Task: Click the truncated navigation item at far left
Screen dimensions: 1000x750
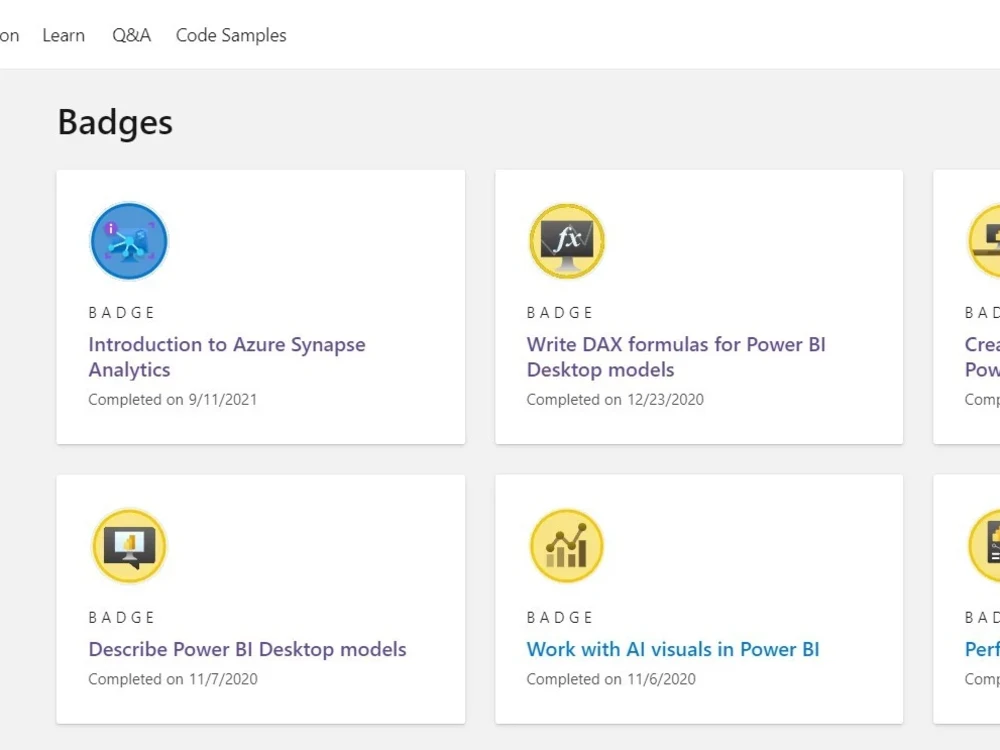Action: click(8, 35)
